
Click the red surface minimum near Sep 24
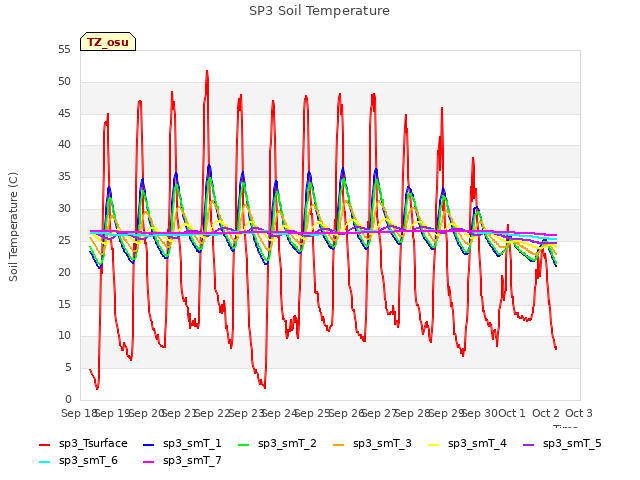pyautogui.click(x=264, y=387)
